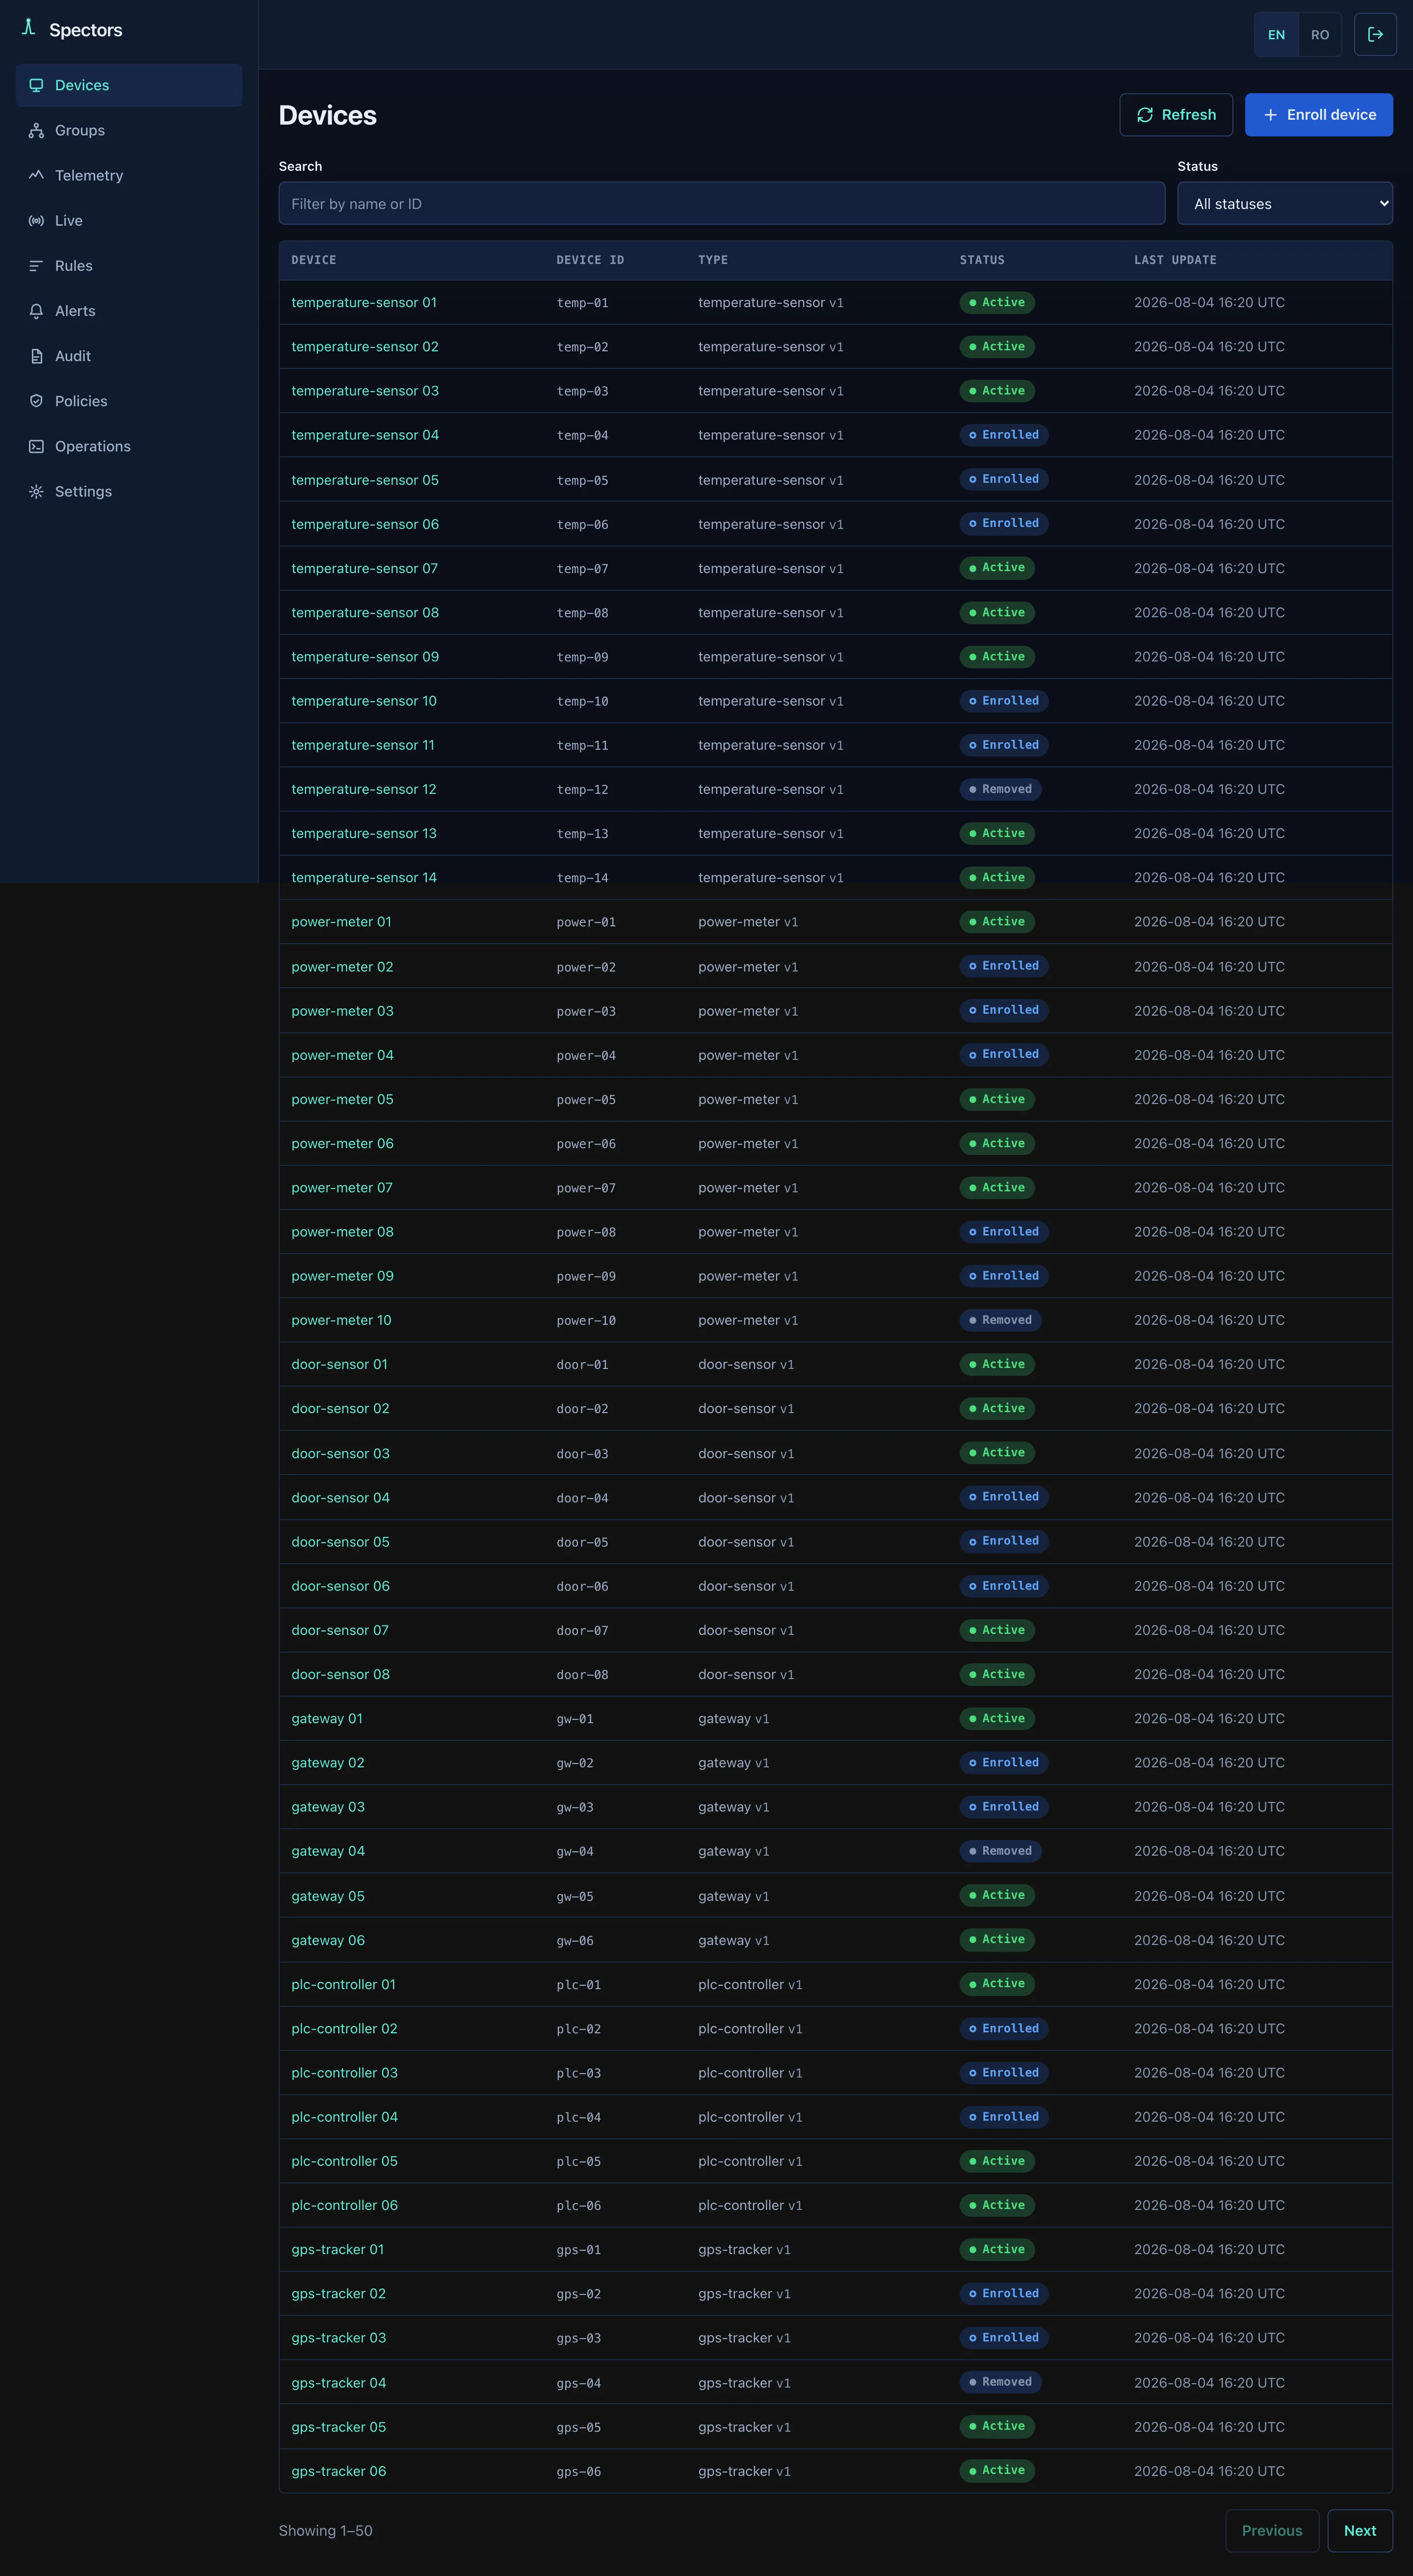Click the Enrolled badge for power-meter 02
This screenshot has width=1413, height=2576.
pos(1003,966)
